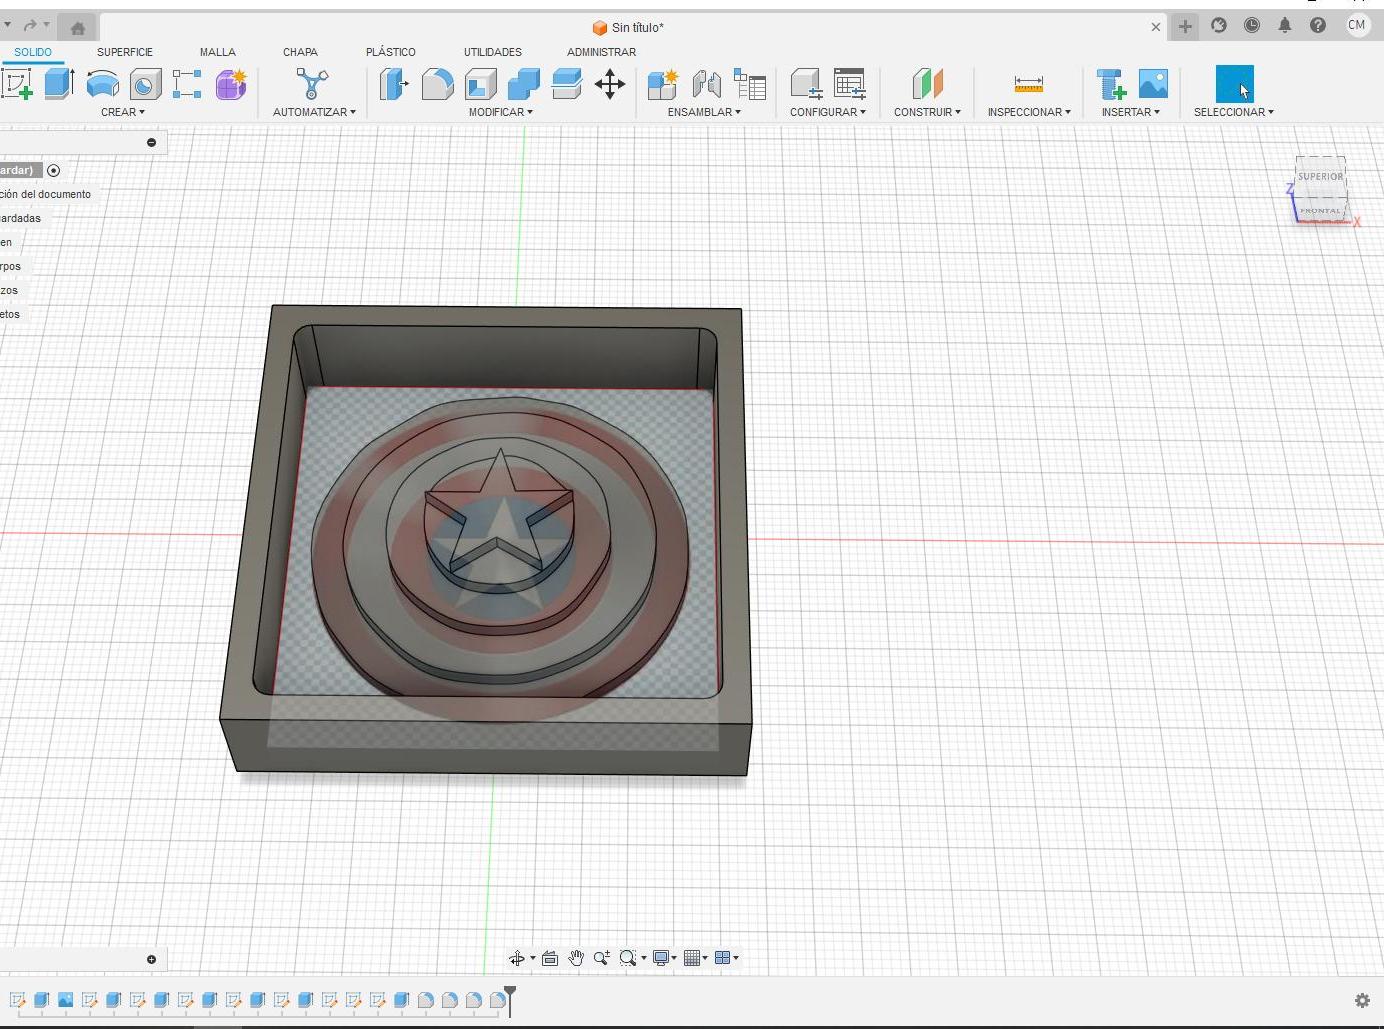Open the extensions icon next to the new tab button
The image size is (1384, 1029).
1219,25
